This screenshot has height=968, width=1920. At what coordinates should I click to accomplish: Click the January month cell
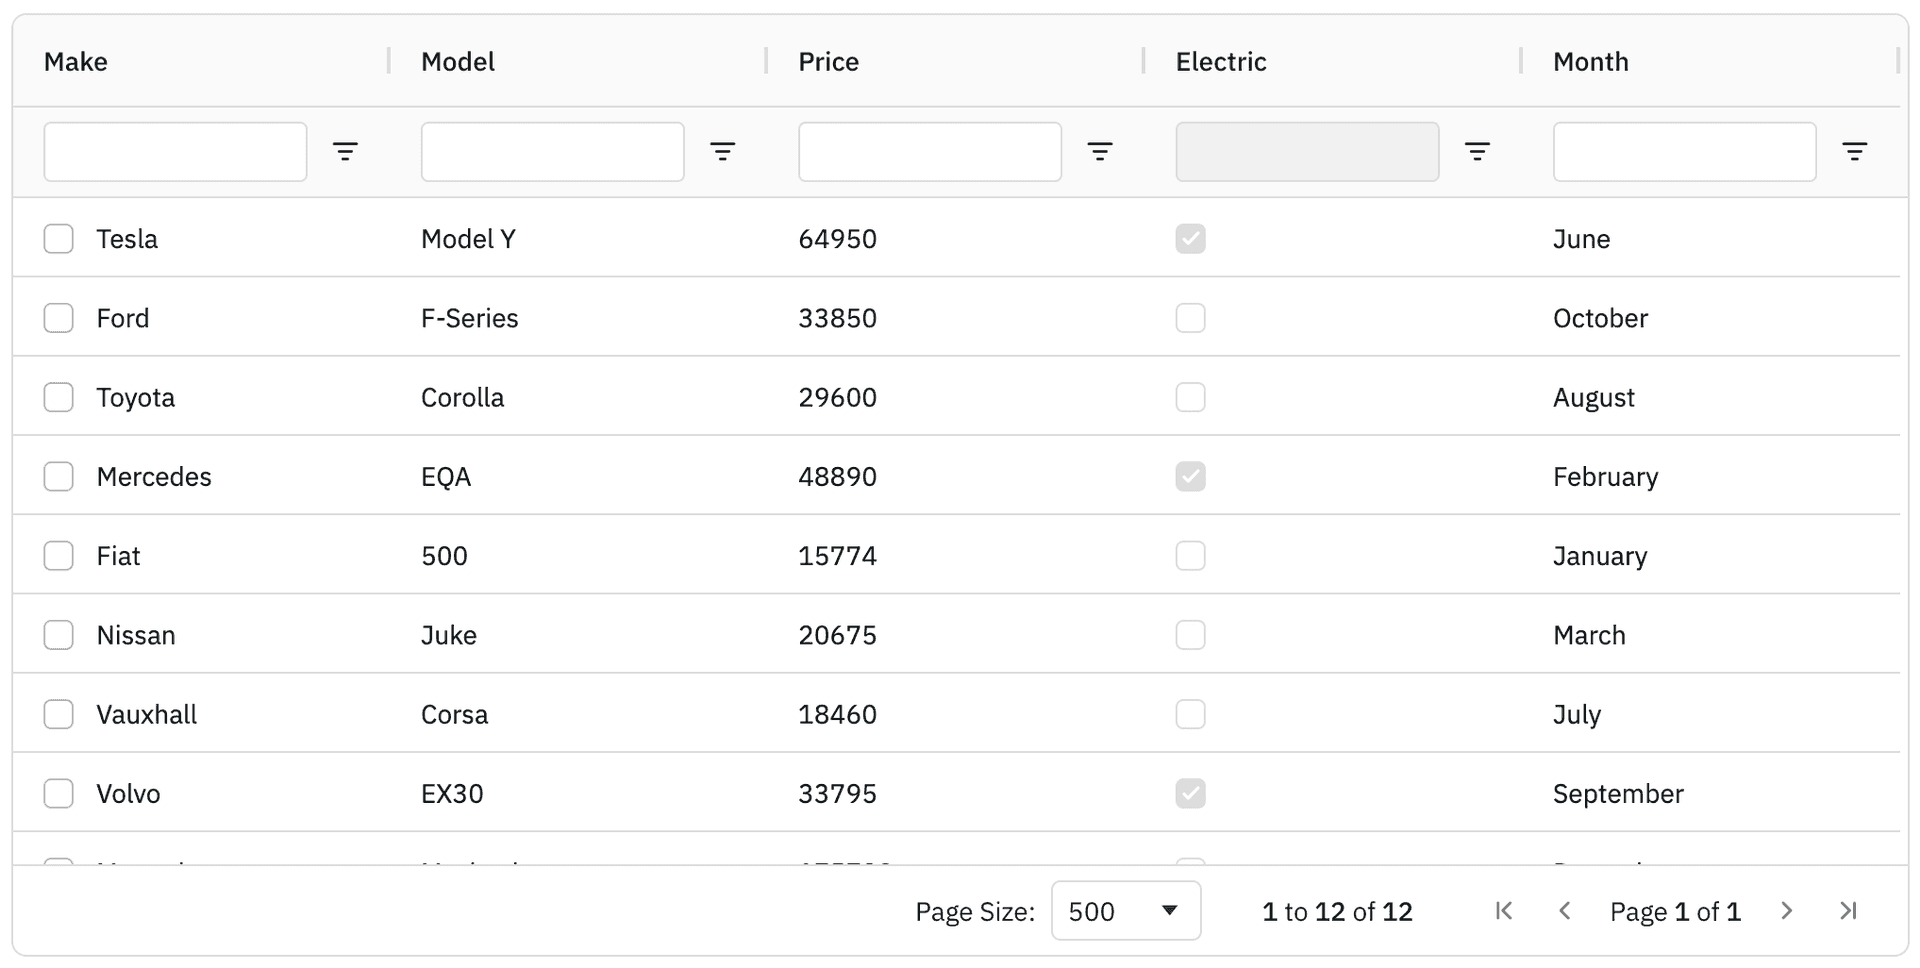[x=1600, y=556]
